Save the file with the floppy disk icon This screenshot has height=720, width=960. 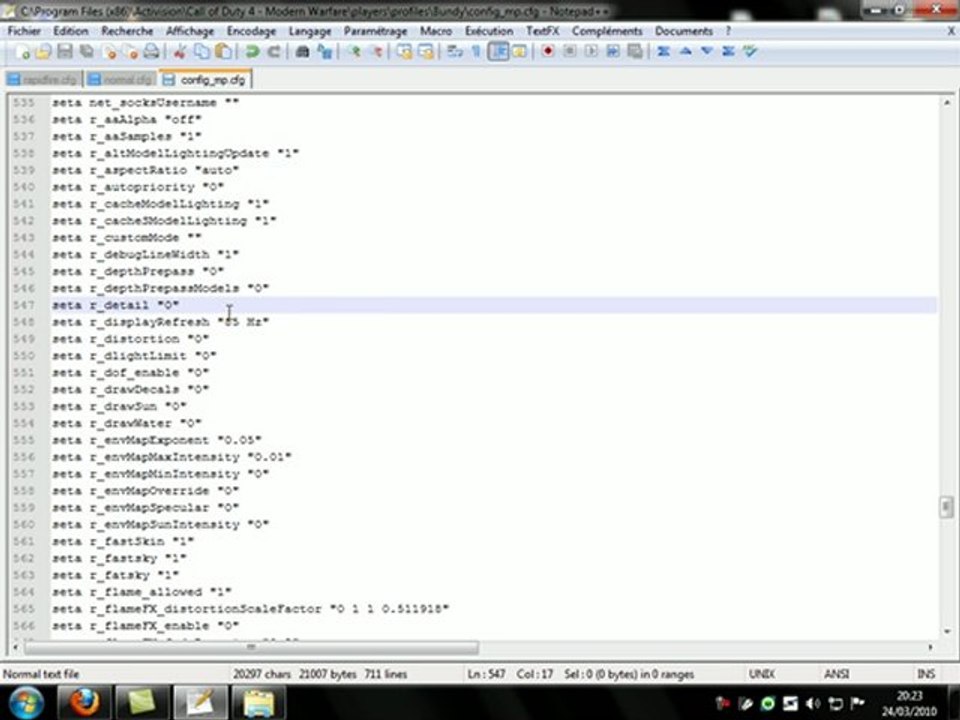point(64,52)
